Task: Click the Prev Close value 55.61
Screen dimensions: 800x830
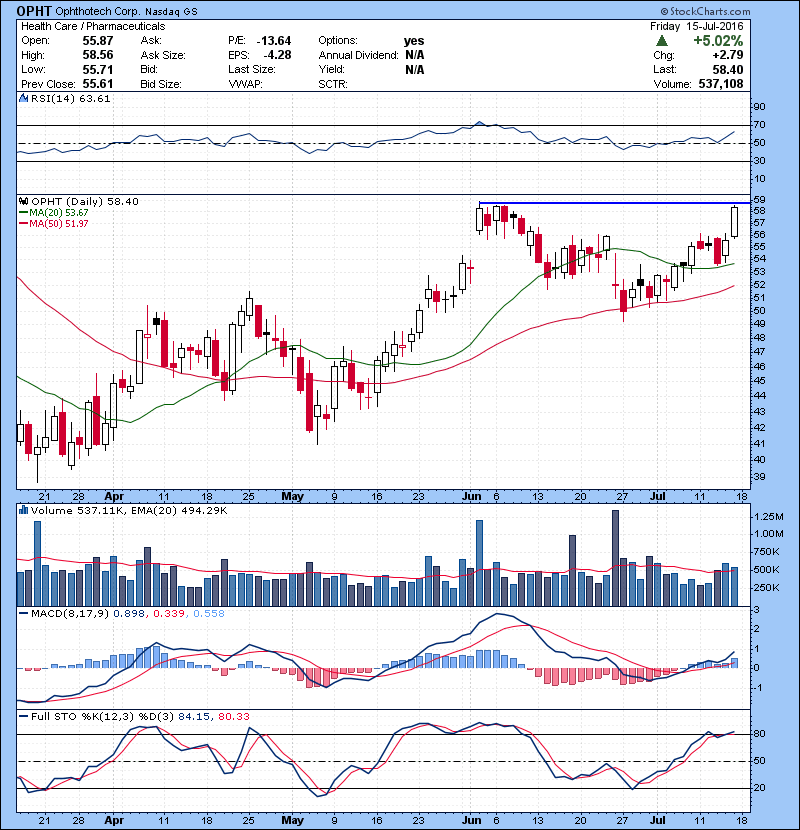Action: pyautogui.click(x=98, y=84)
